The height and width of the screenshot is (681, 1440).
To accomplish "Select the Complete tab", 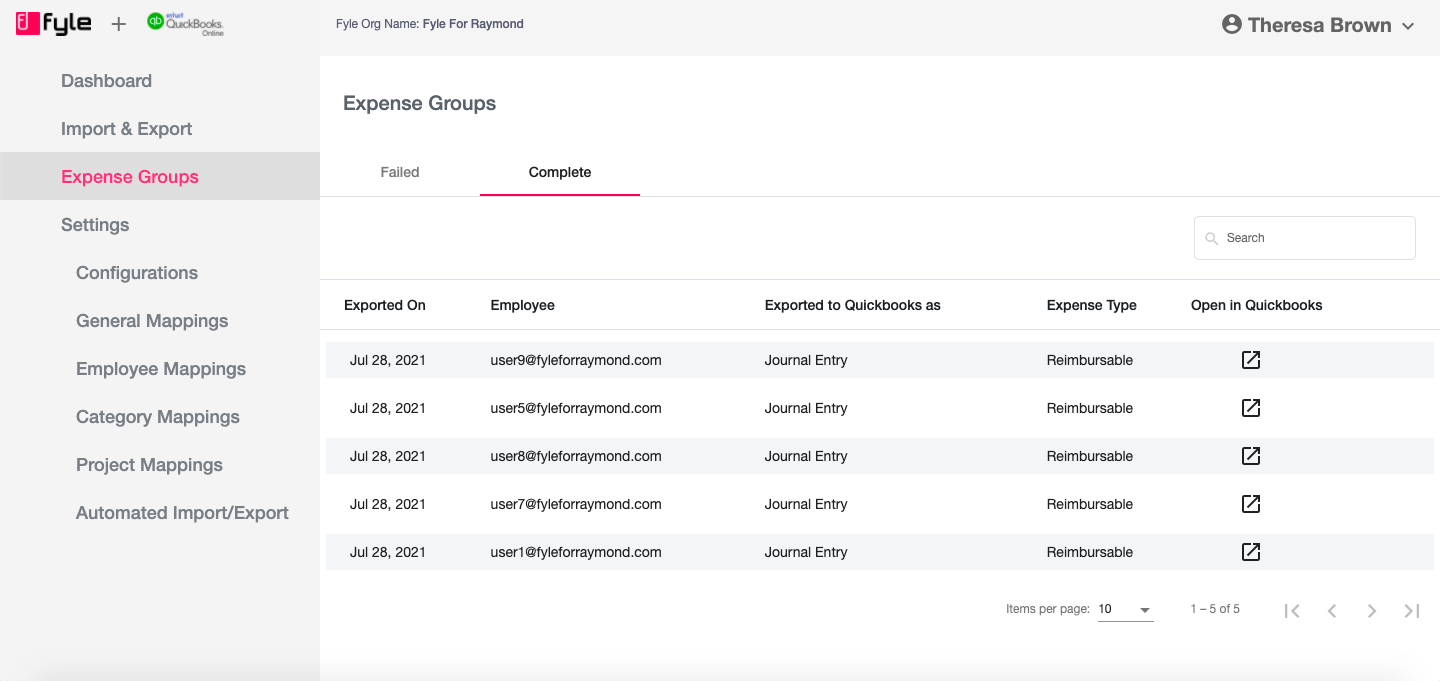I will [560, 172].
